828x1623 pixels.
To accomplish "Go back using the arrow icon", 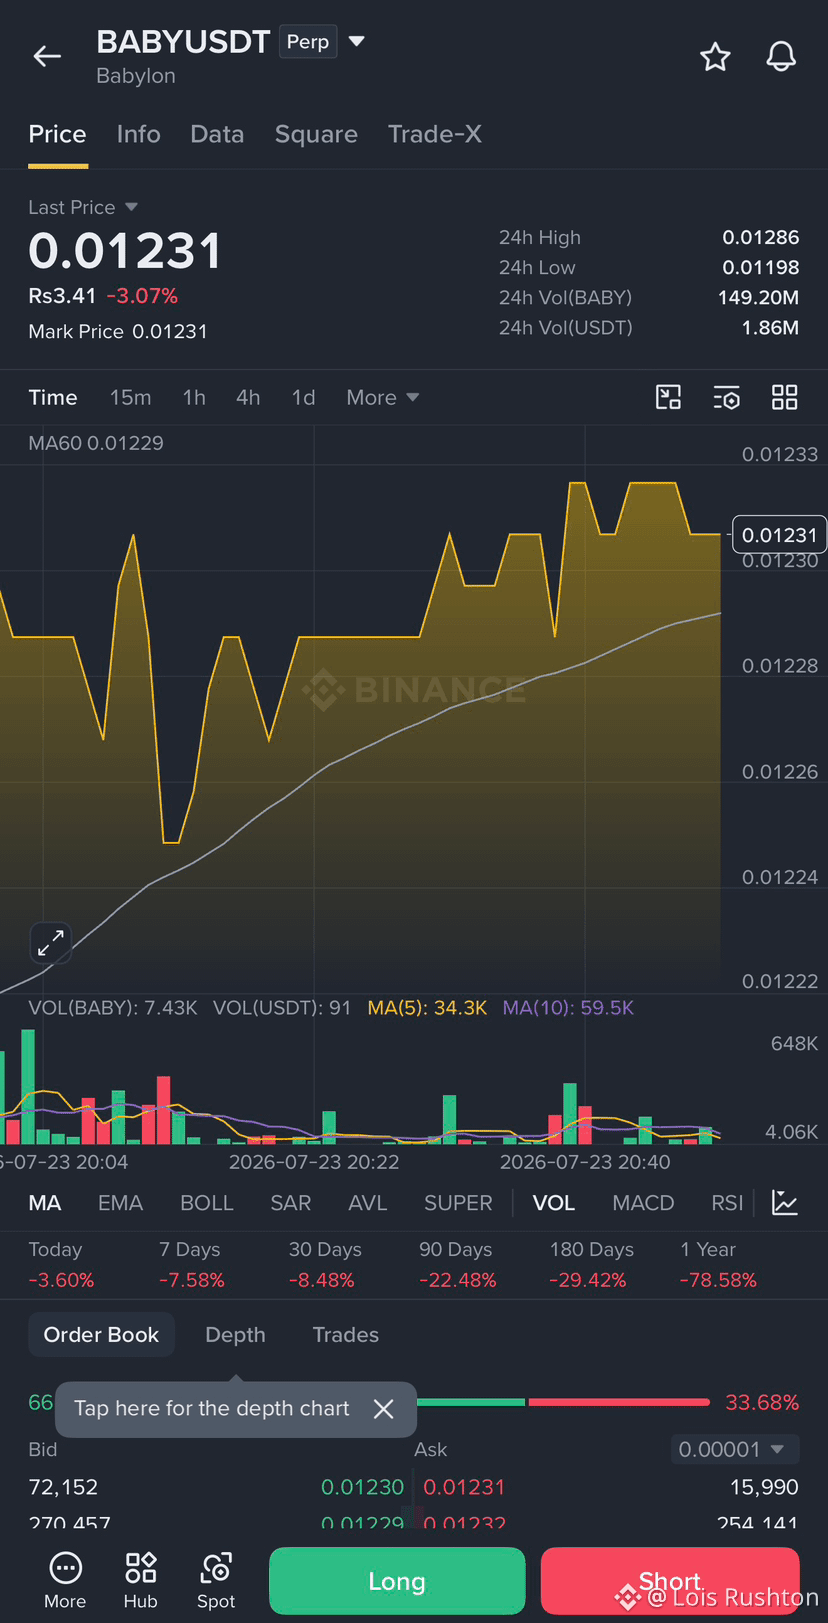I will tap(47, 57).
